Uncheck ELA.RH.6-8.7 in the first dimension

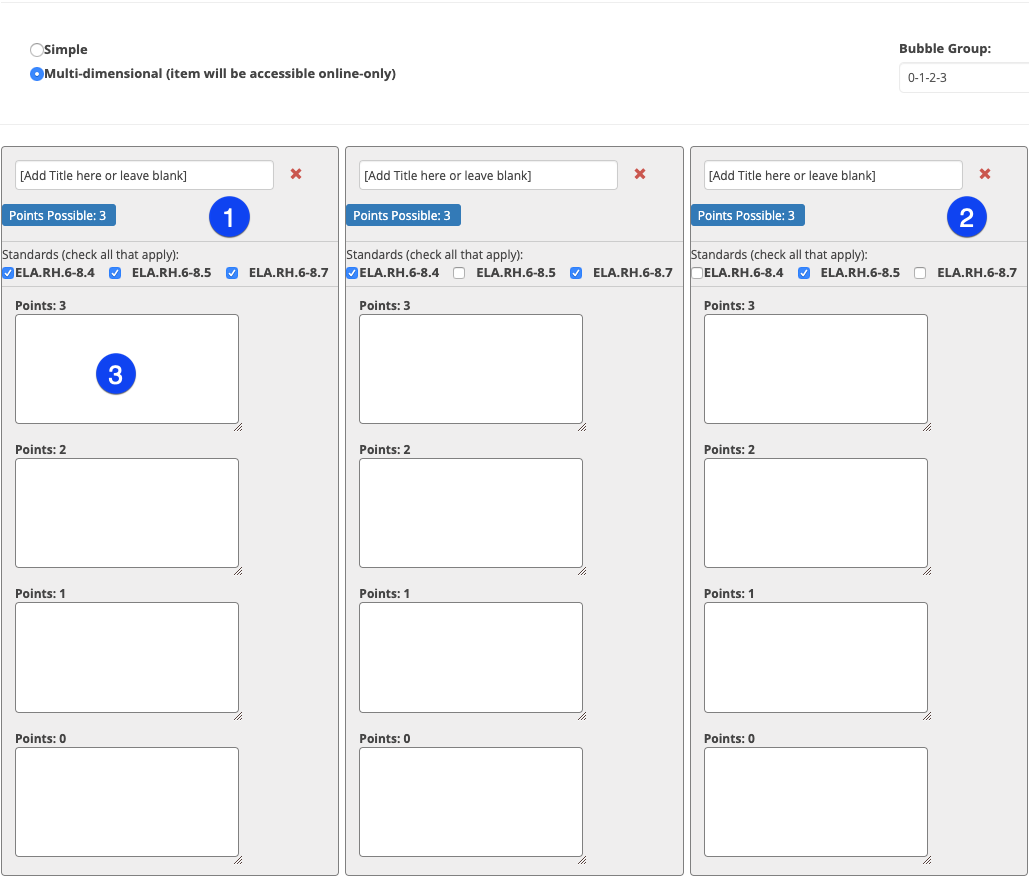pyautogui.click(x=232, y=273)
